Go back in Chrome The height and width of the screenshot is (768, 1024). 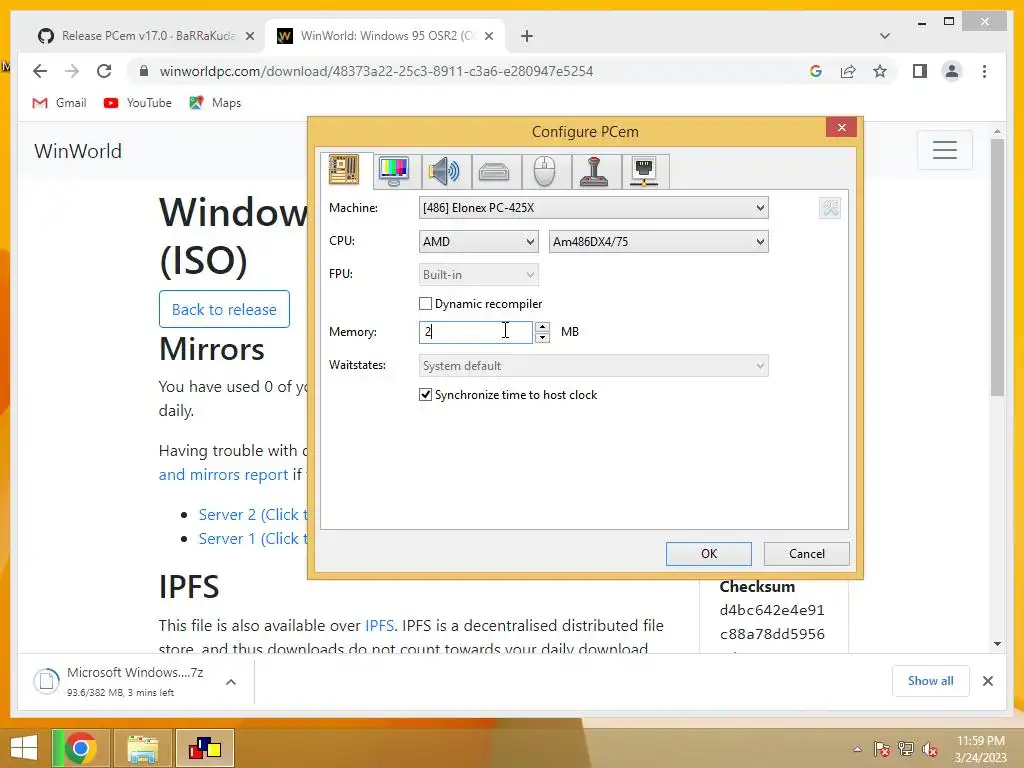tap(40, 71)
